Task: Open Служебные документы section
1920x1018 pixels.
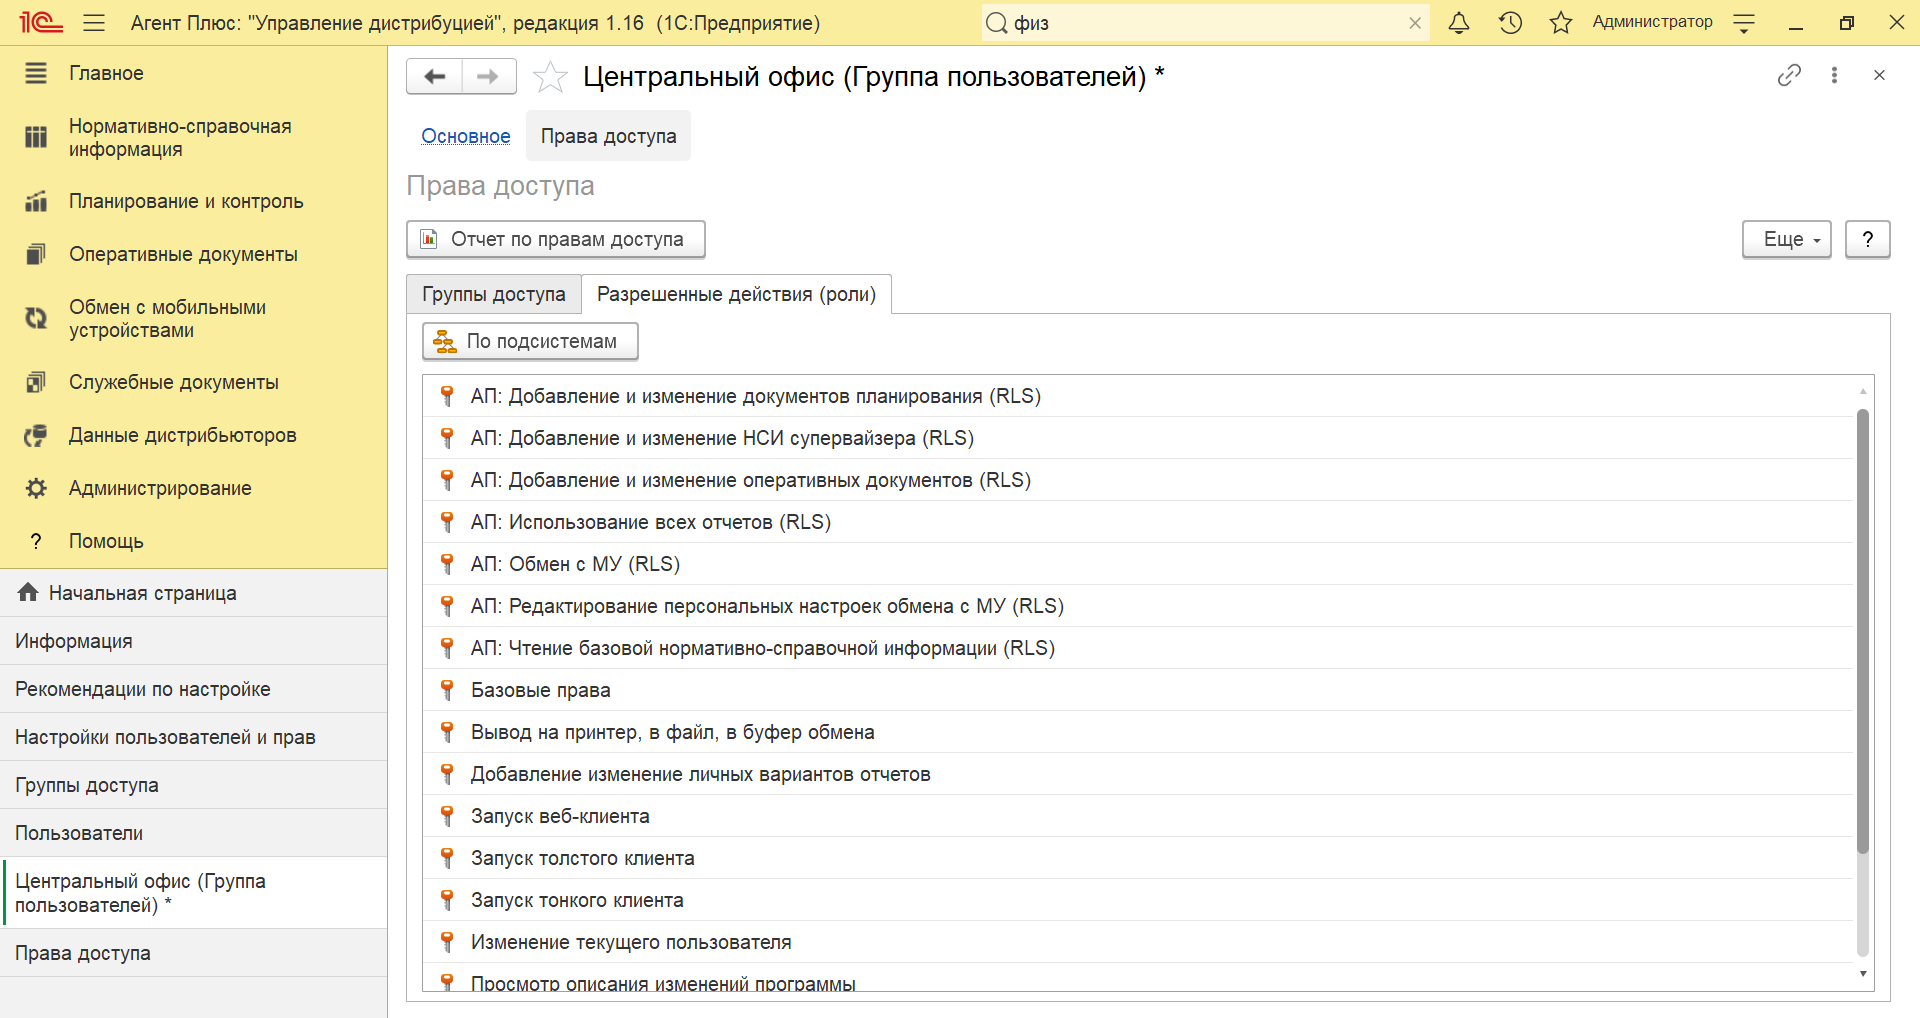Action: 193,382
